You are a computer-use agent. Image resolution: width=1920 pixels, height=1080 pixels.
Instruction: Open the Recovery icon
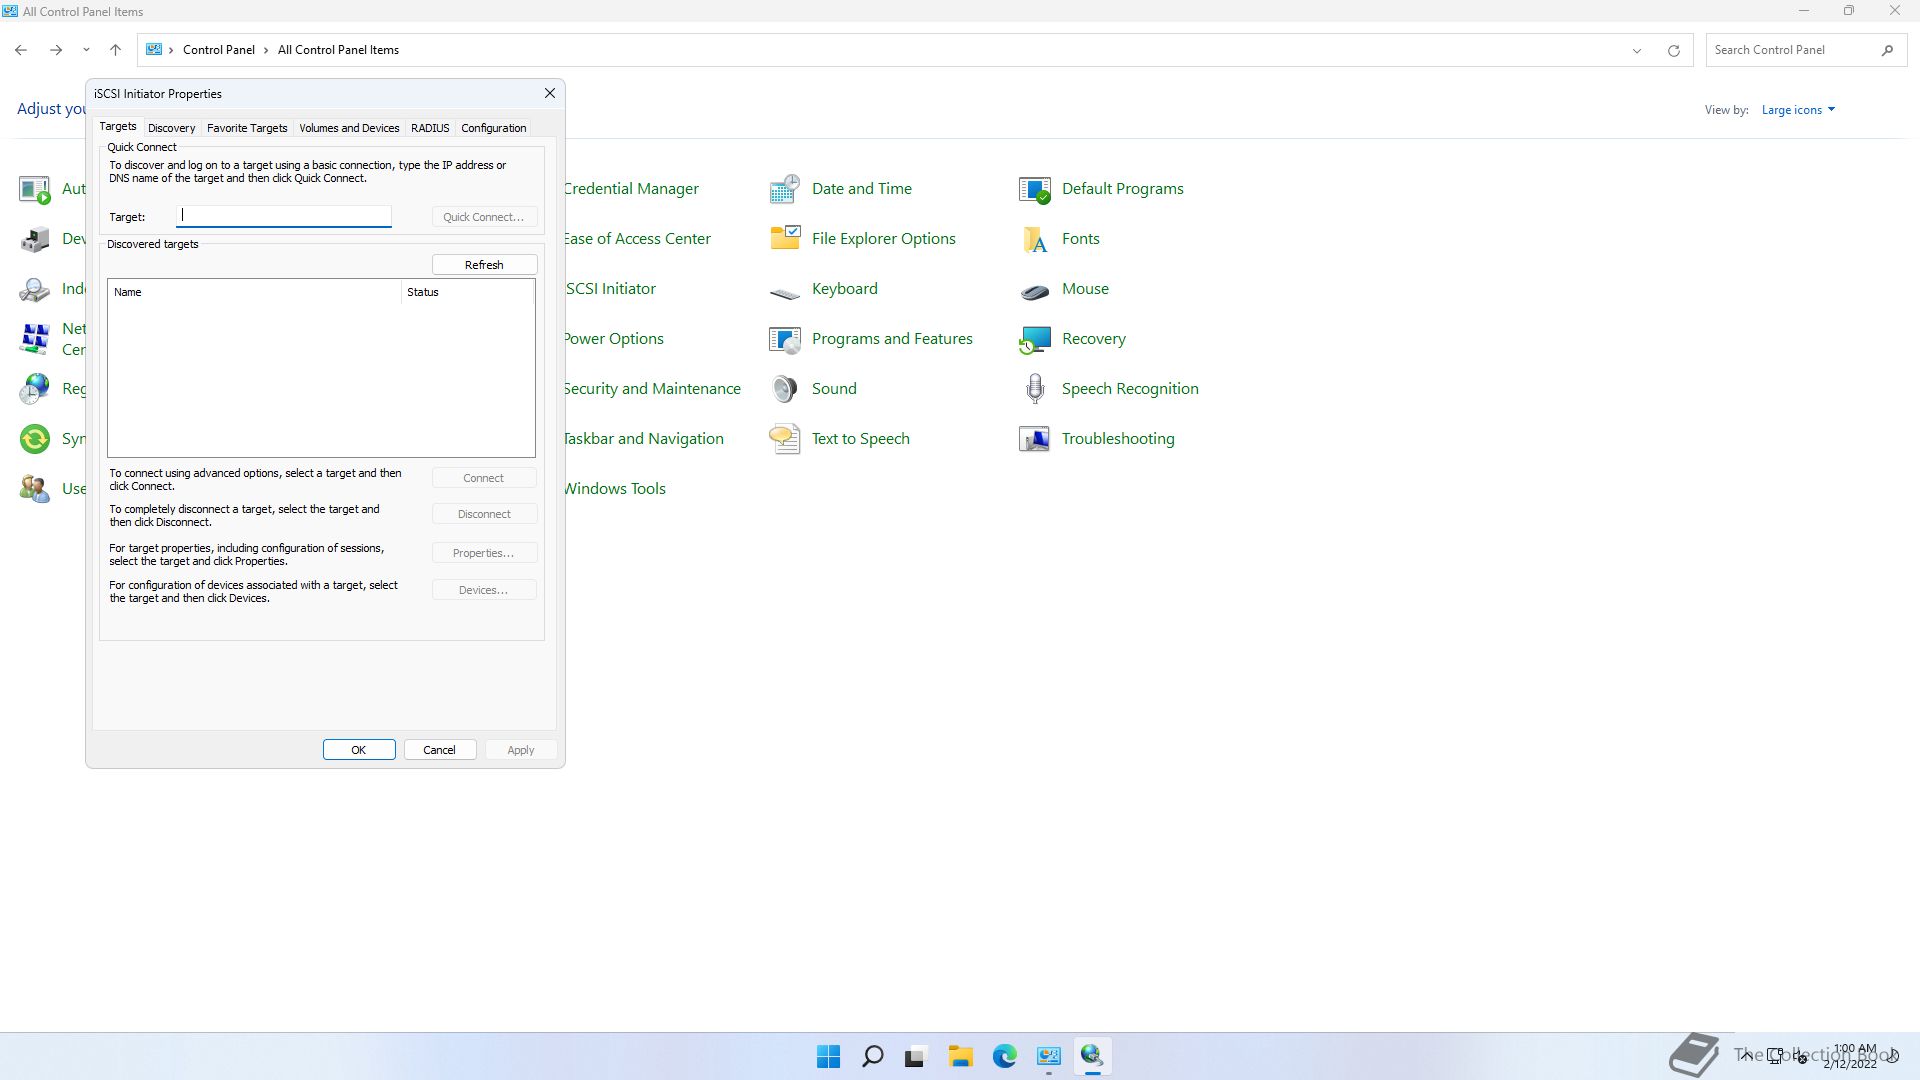click(x=1035, y=339)
